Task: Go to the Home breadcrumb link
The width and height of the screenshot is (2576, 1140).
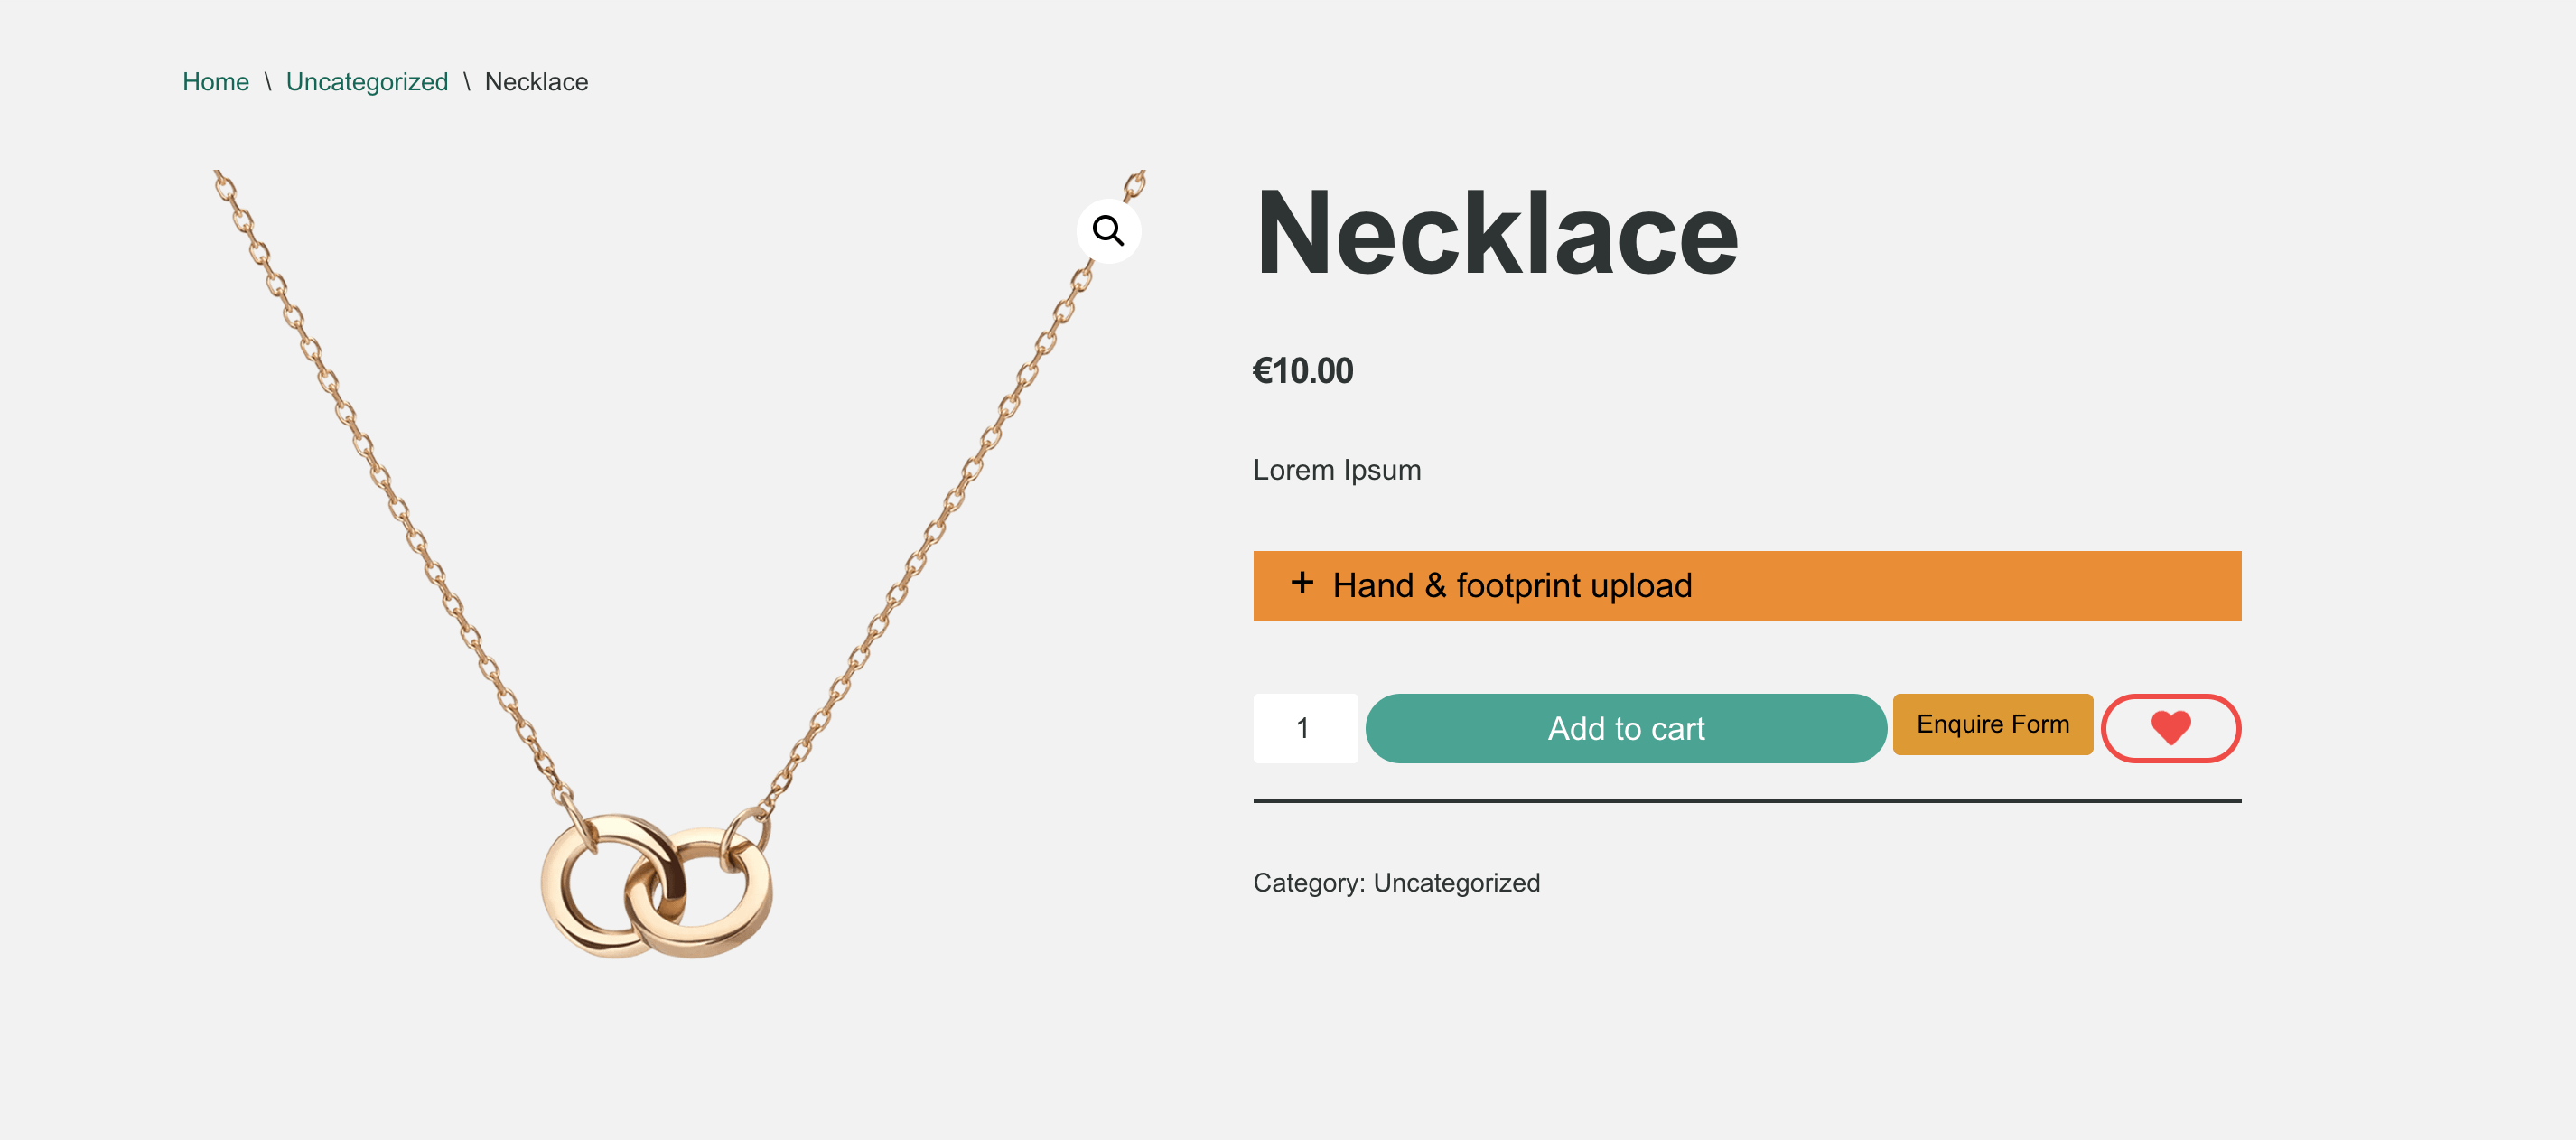Action: (215, 82)
